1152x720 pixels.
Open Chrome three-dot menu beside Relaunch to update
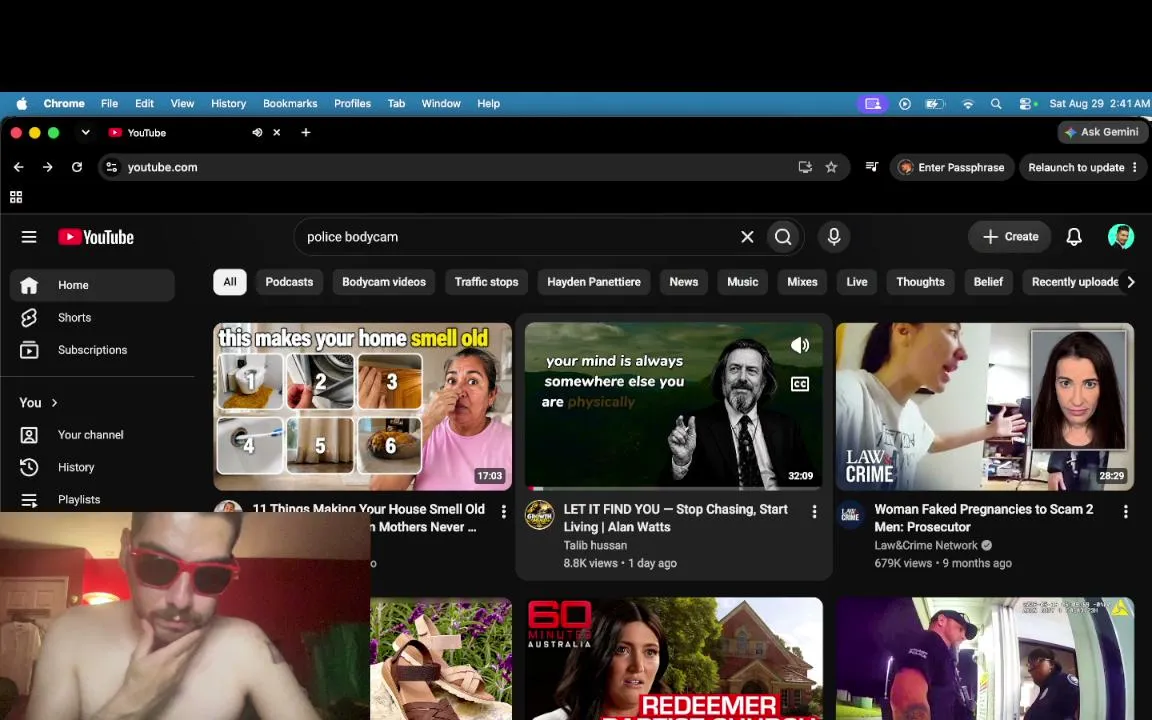click(1135, 168)
